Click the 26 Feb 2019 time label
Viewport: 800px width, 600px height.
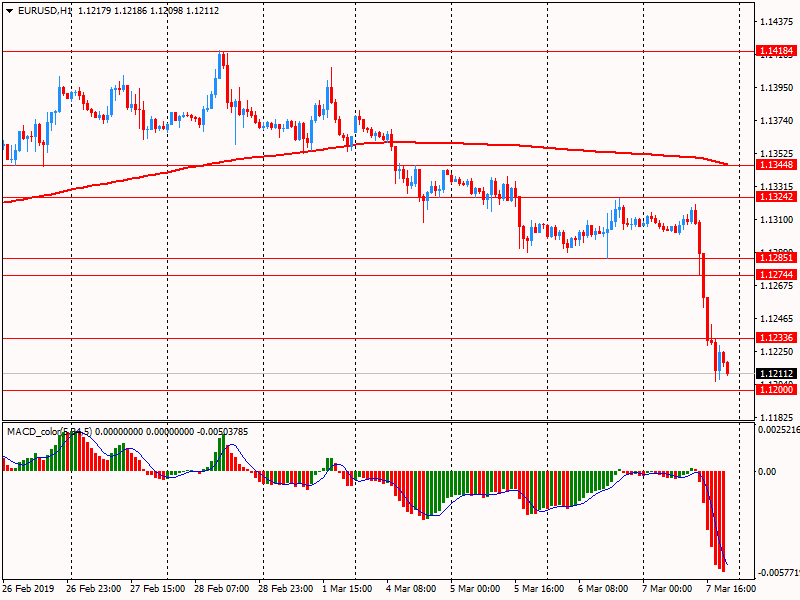click(28, 588)
